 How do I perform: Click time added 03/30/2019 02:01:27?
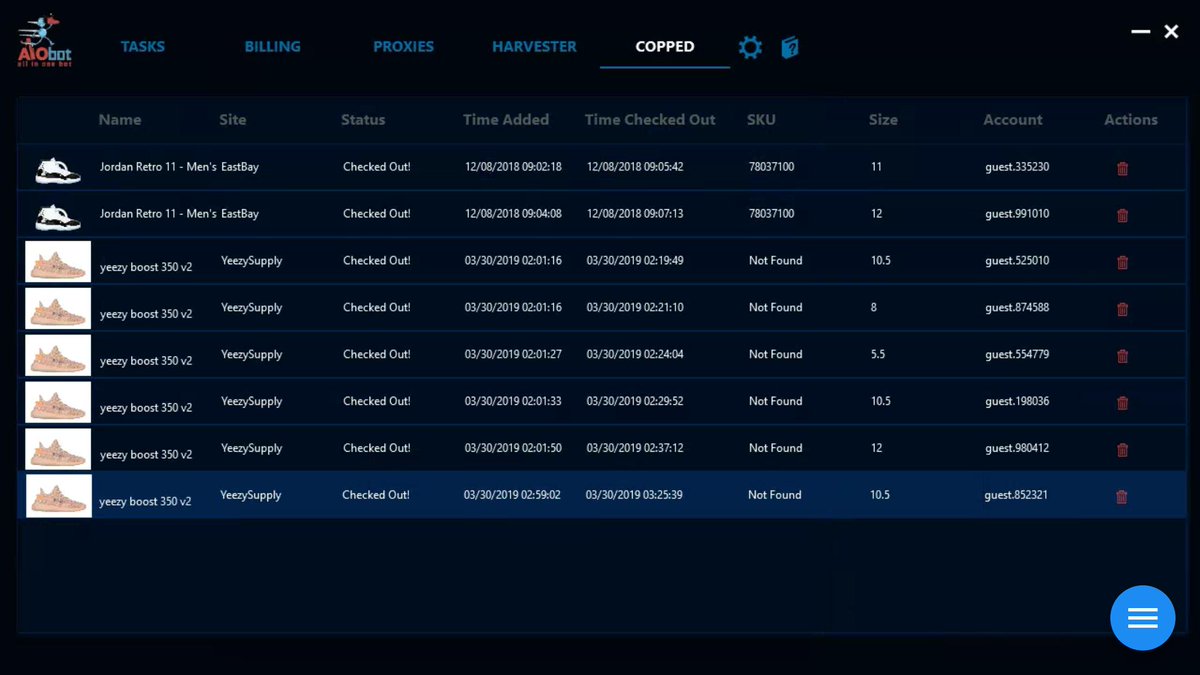513,355
